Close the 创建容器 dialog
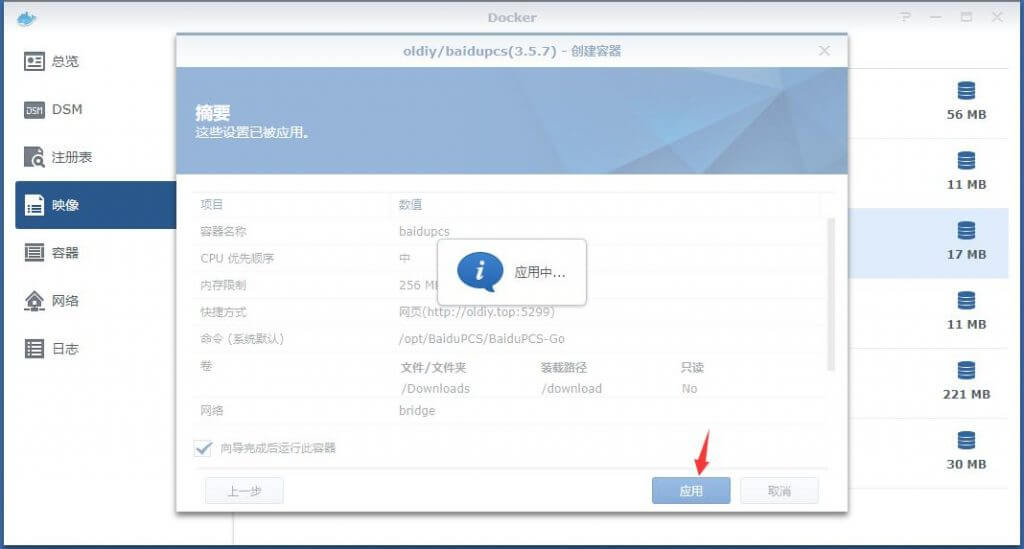 824,50
